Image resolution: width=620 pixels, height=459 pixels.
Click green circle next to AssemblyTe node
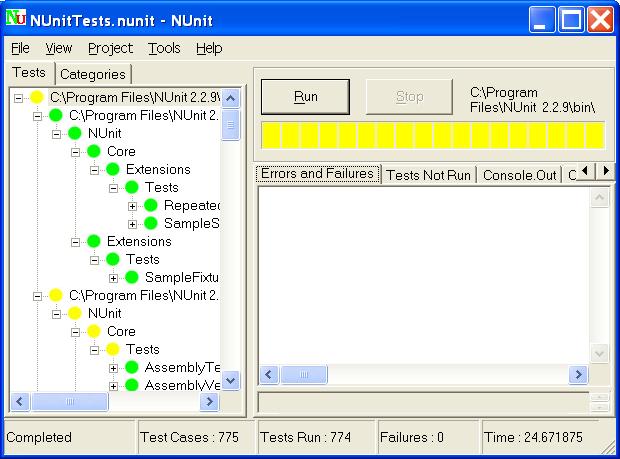[x=132, y=367]
